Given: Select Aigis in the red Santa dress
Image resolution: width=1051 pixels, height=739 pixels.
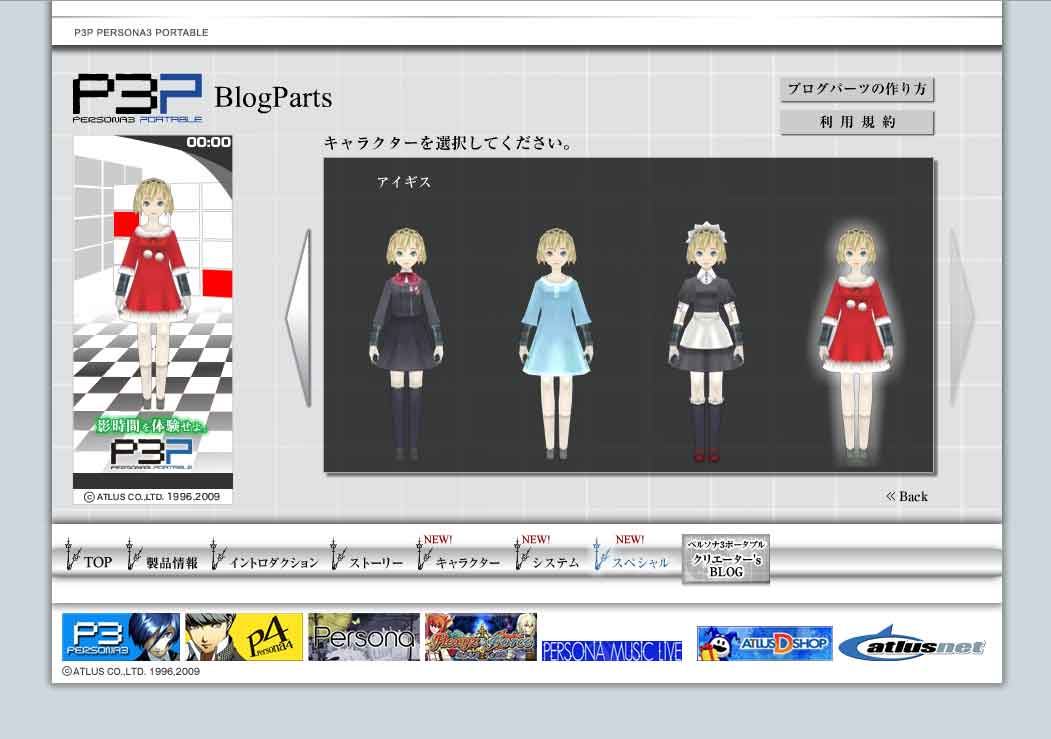Looking at the screenshot, I should coord(856,344).
